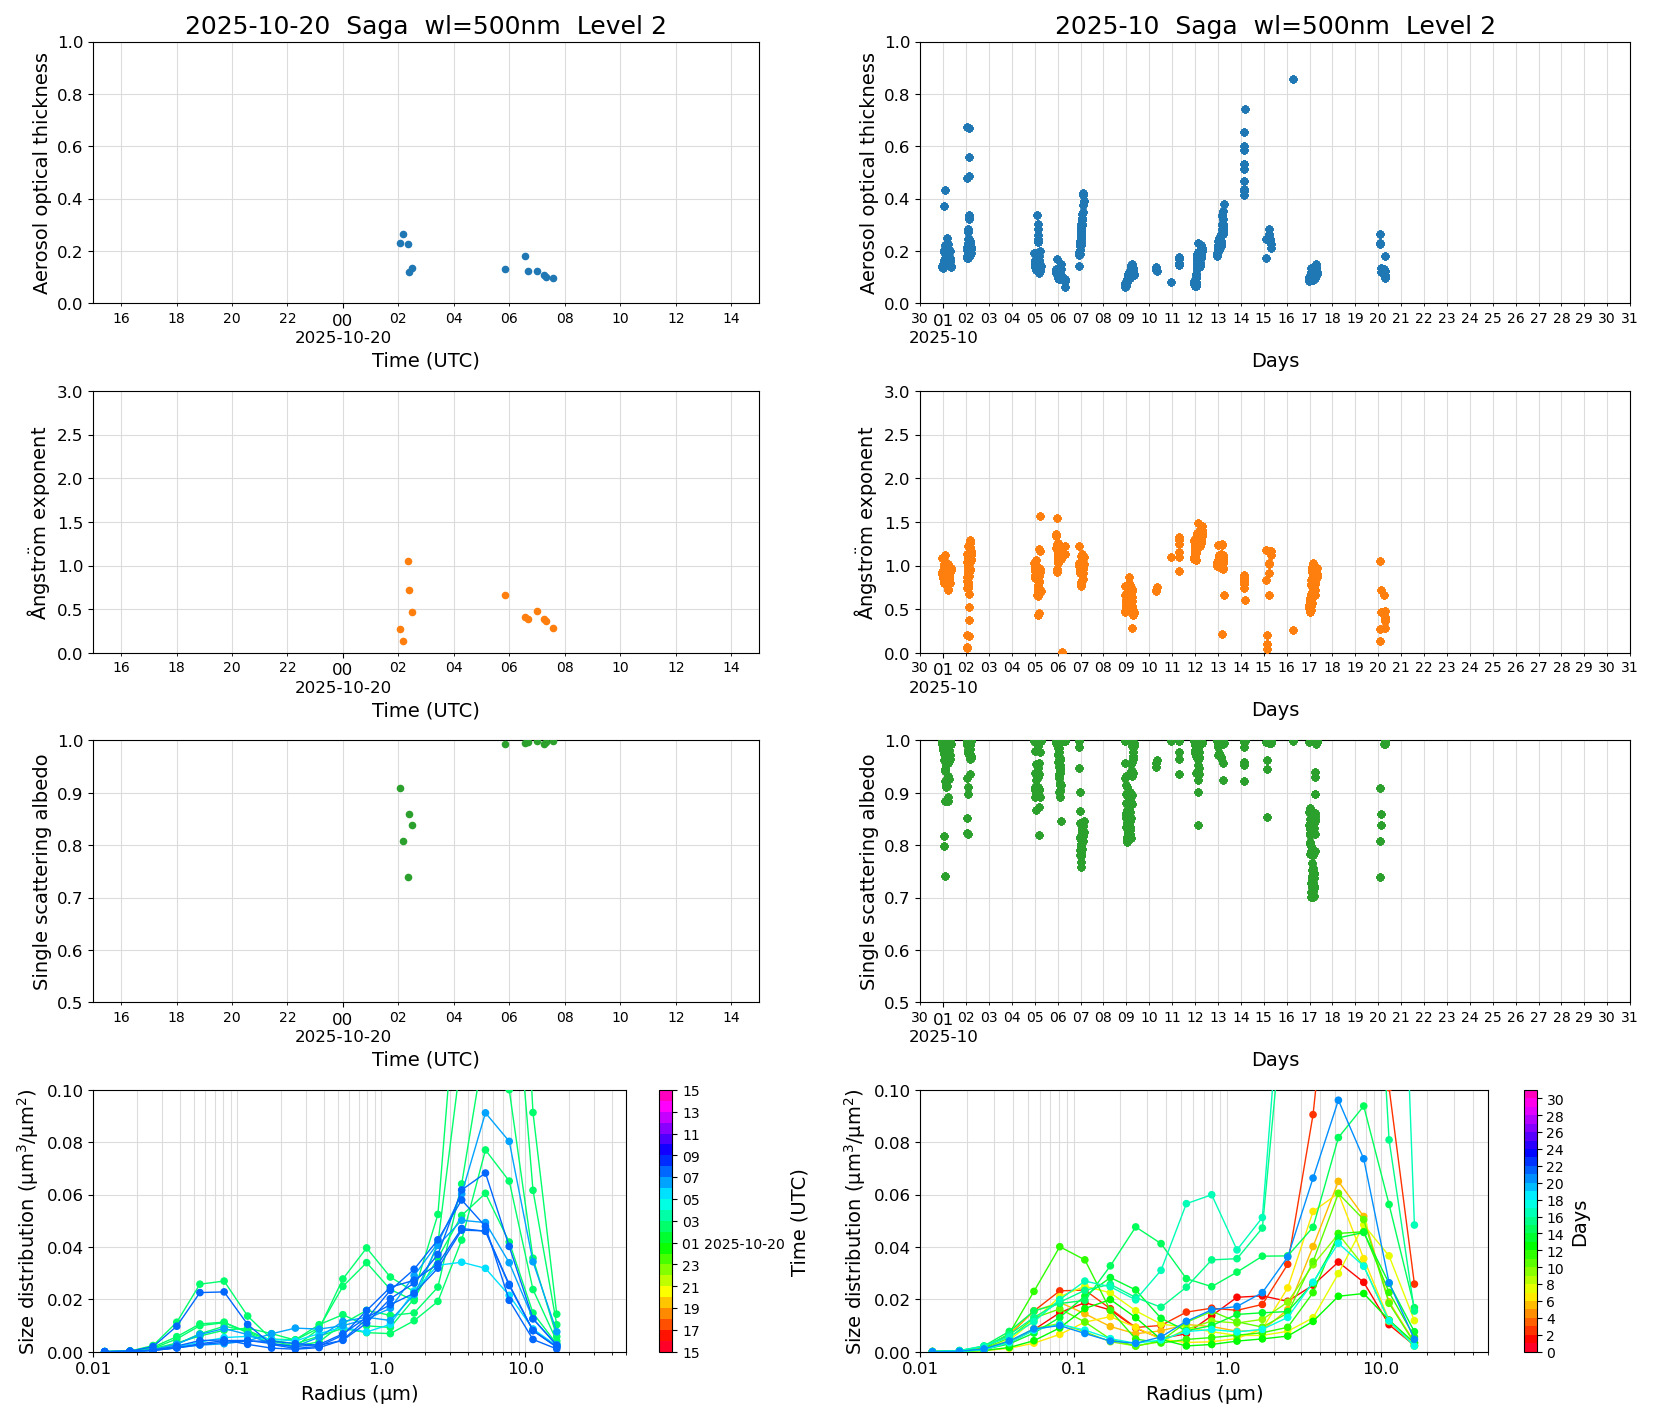
Task: Click 'Ångström exponent' y-axis label of monthly plot
Action: 868,522
